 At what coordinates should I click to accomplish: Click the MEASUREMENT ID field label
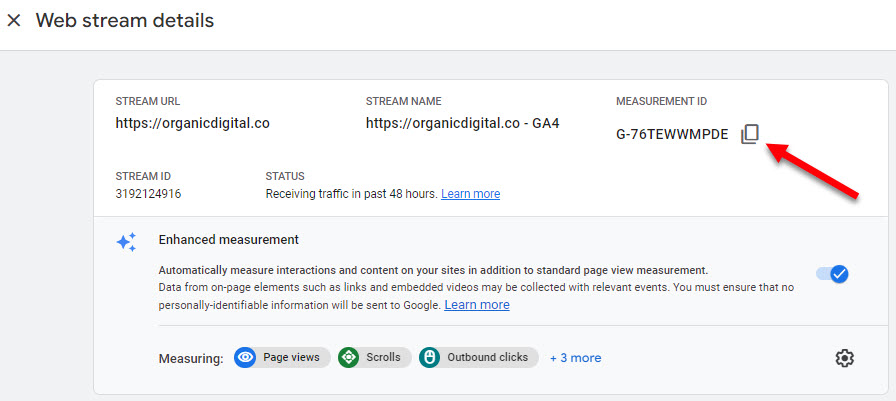pyautogui.click(x=661, y=102)
